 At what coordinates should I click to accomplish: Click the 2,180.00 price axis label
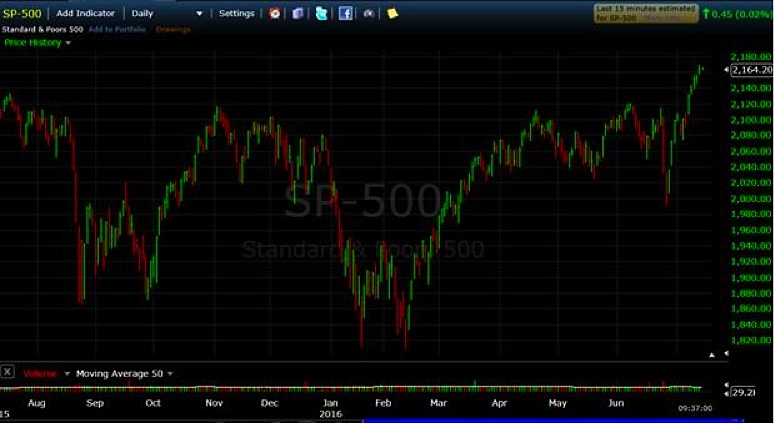coord(750,56)
